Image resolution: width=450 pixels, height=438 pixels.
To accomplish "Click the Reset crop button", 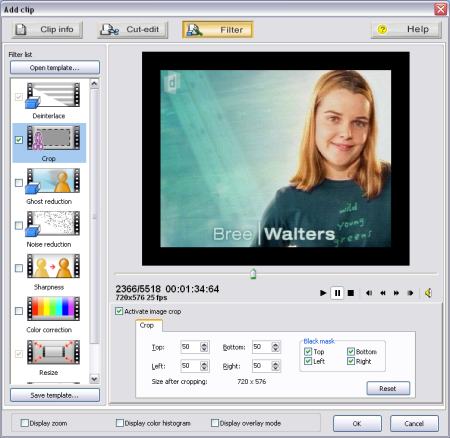I will [388, 389].
